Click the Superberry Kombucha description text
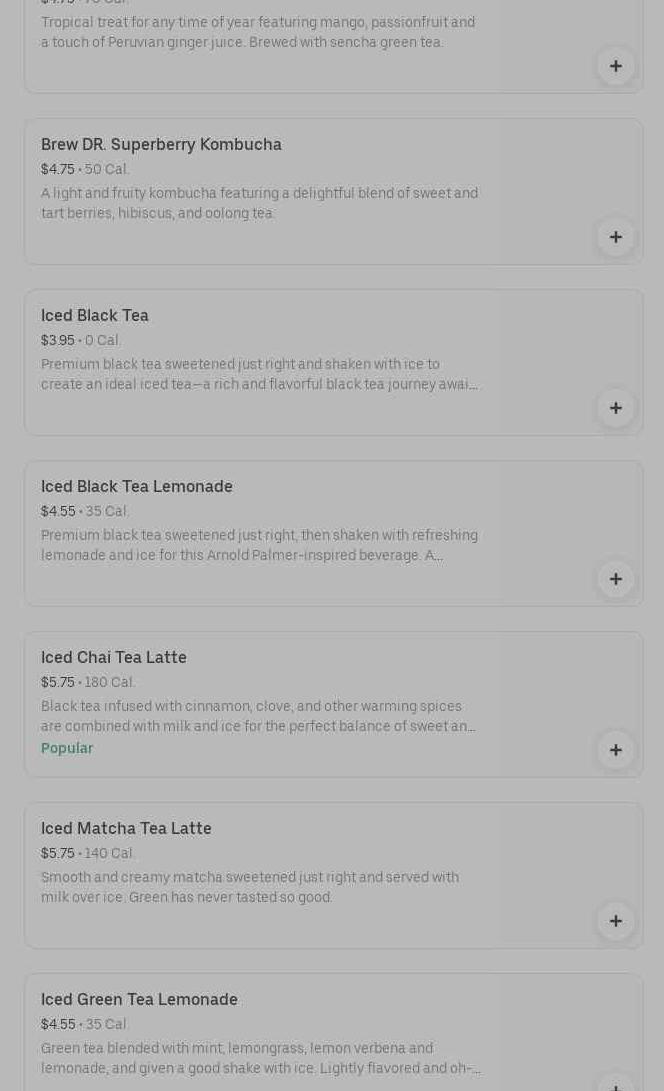This screenshot has width=664, height=1091. coord(259,203)
